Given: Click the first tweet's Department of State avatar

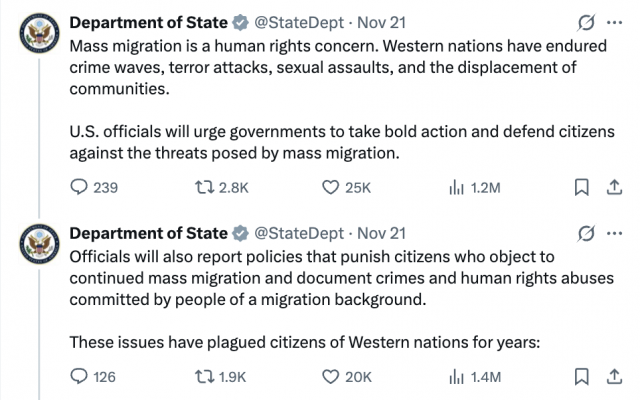Looking at the screenshot, I should pos(38,37).
